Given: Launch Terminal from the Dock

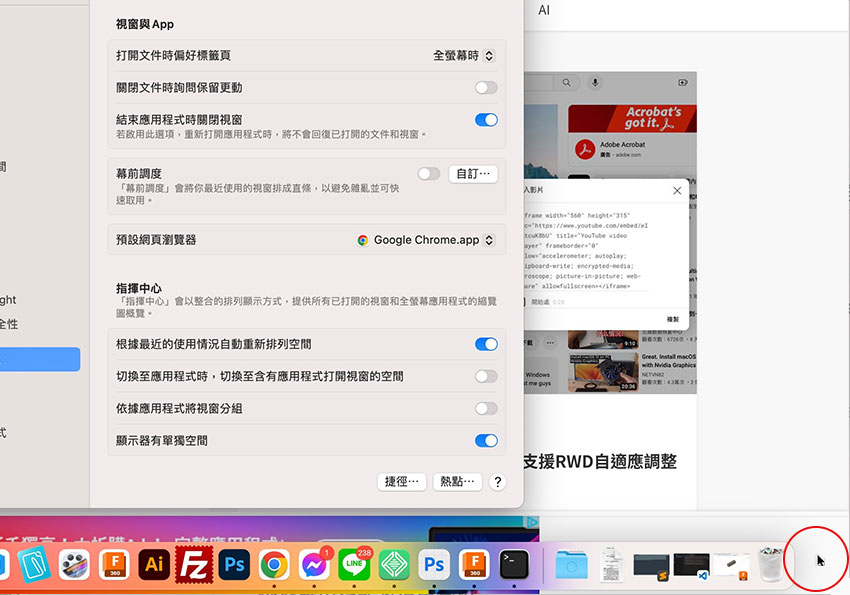Looking at the screenshot, I should [514, 565].
